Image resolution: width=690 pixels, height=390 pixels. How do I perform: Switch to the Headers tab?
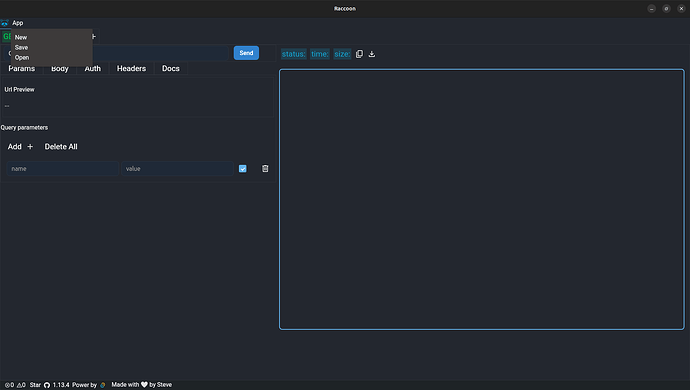click(x=131, y=69)
